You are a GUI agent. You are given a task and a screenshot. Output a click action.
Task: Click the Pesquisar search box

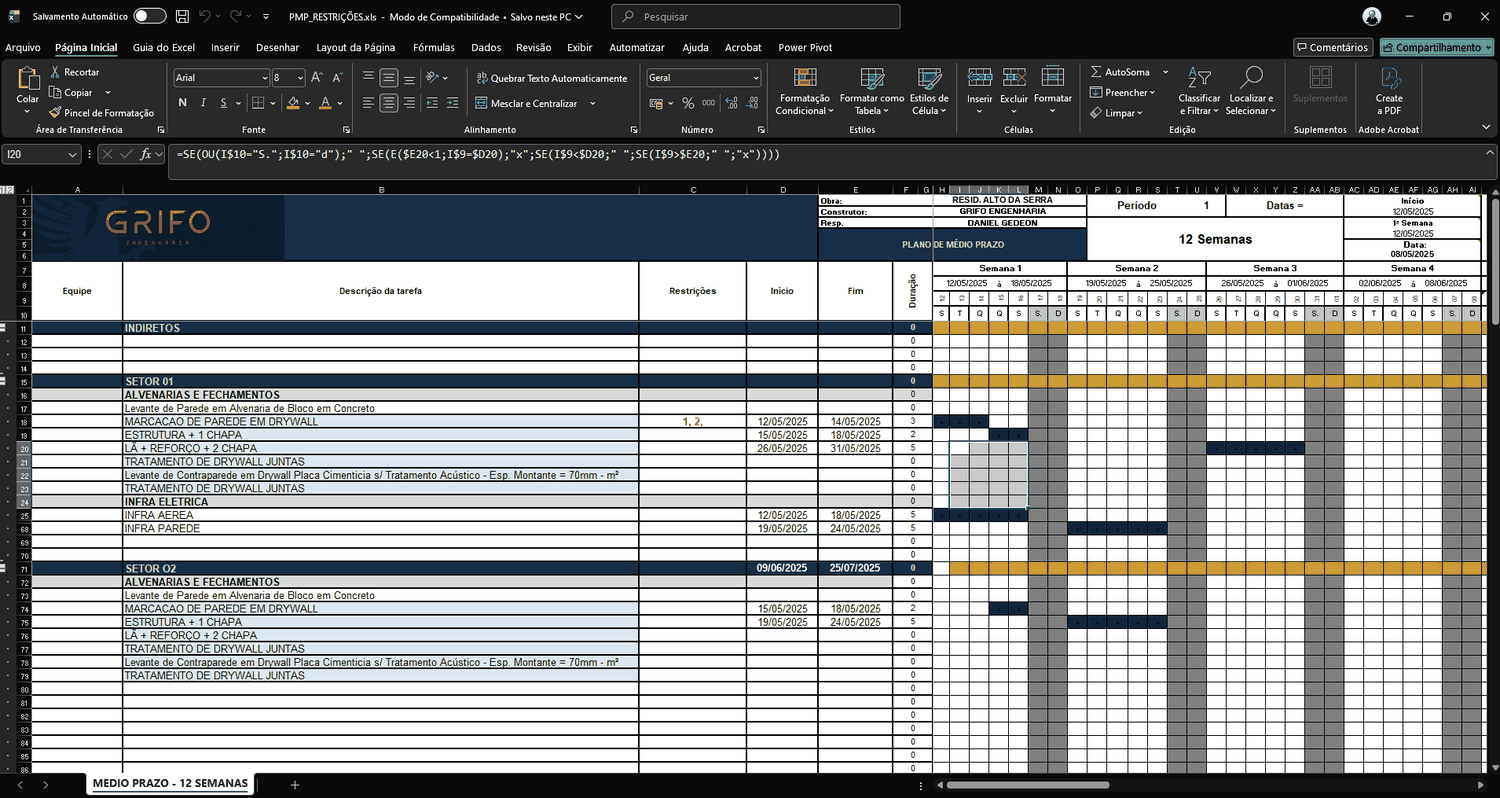(x=755, y=17)
